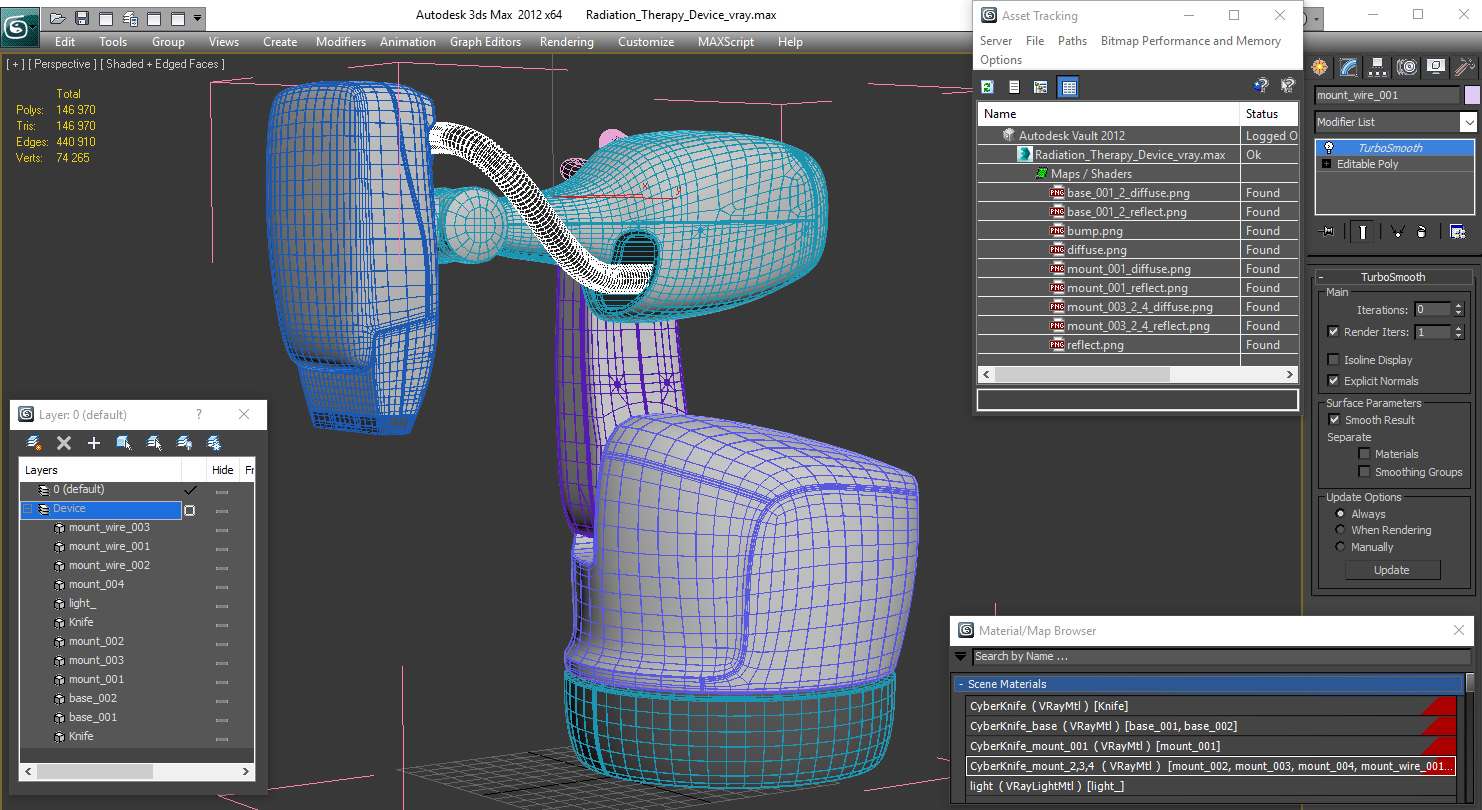The height and width of the screenshot is (810, 1482).
Task: Open Material/Map Browser options arrow
Action: (961, 657)
